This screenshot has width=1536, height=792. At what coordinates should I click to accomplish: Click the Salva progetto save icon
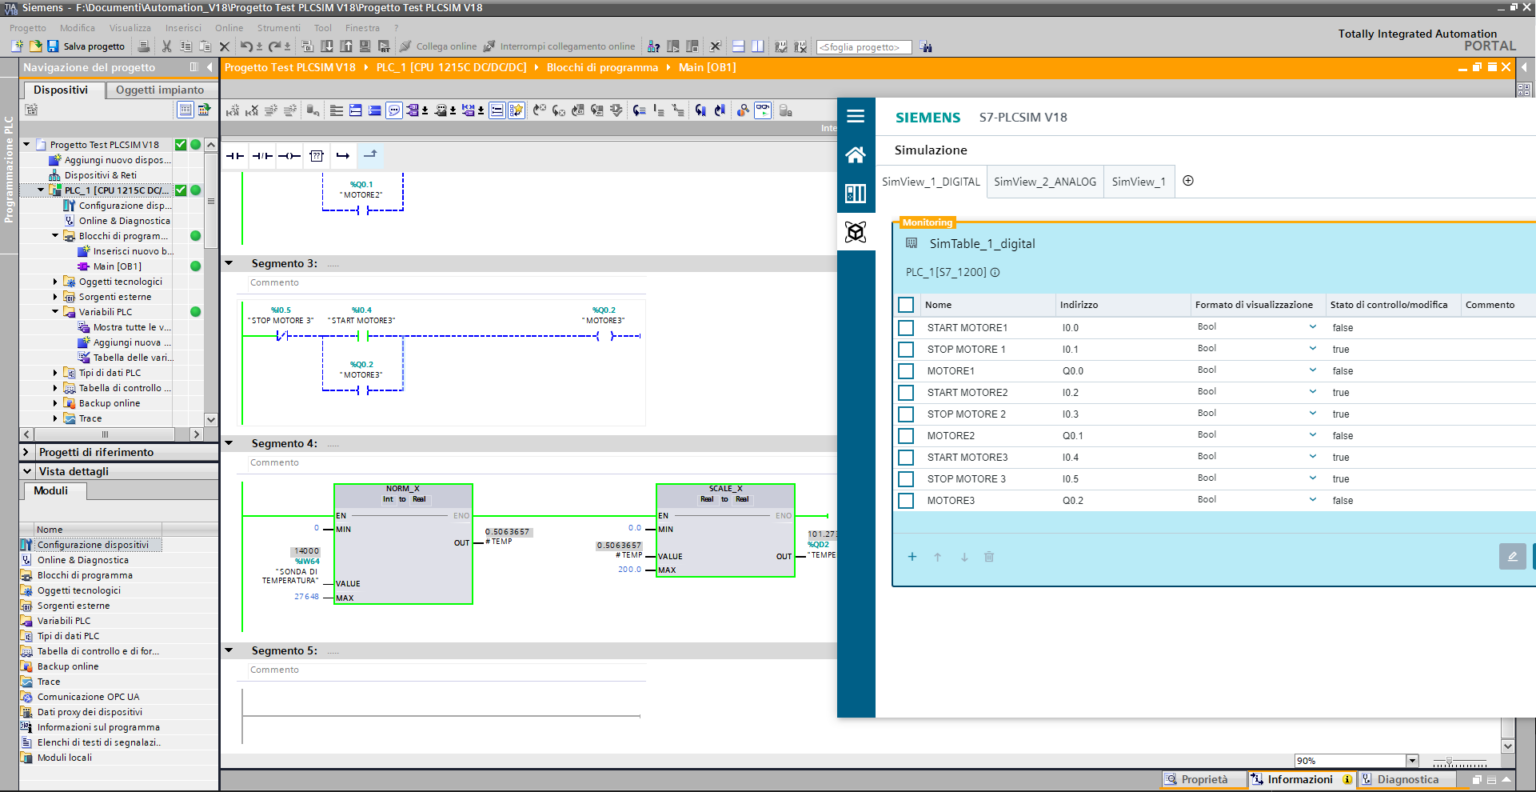tap(52, 46)
